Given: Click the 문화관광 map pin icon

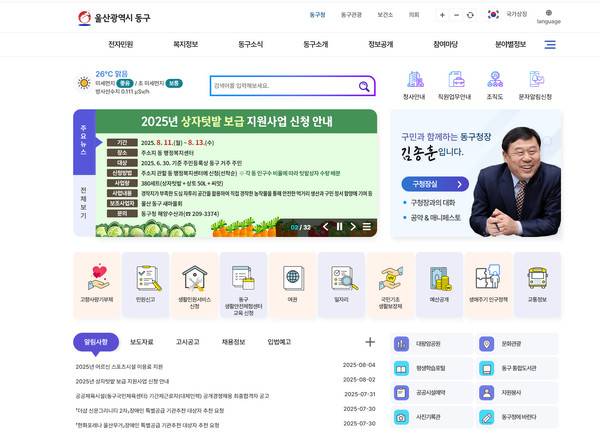Looking at the screenshot, I should pos(487,344).
